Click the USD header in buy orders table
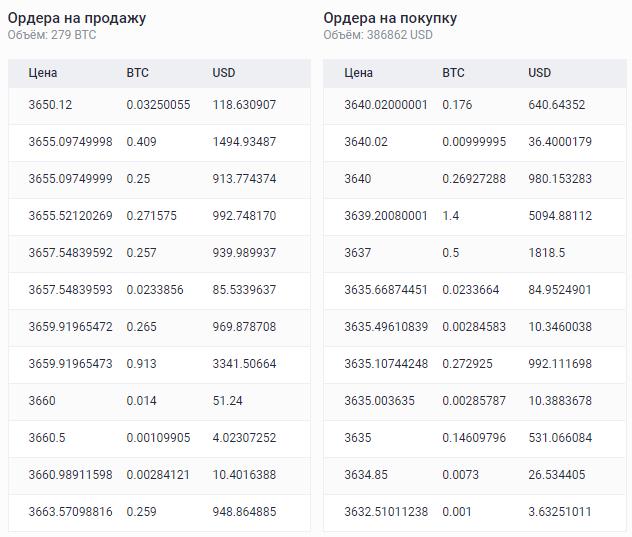 click(x=539, y=73)
